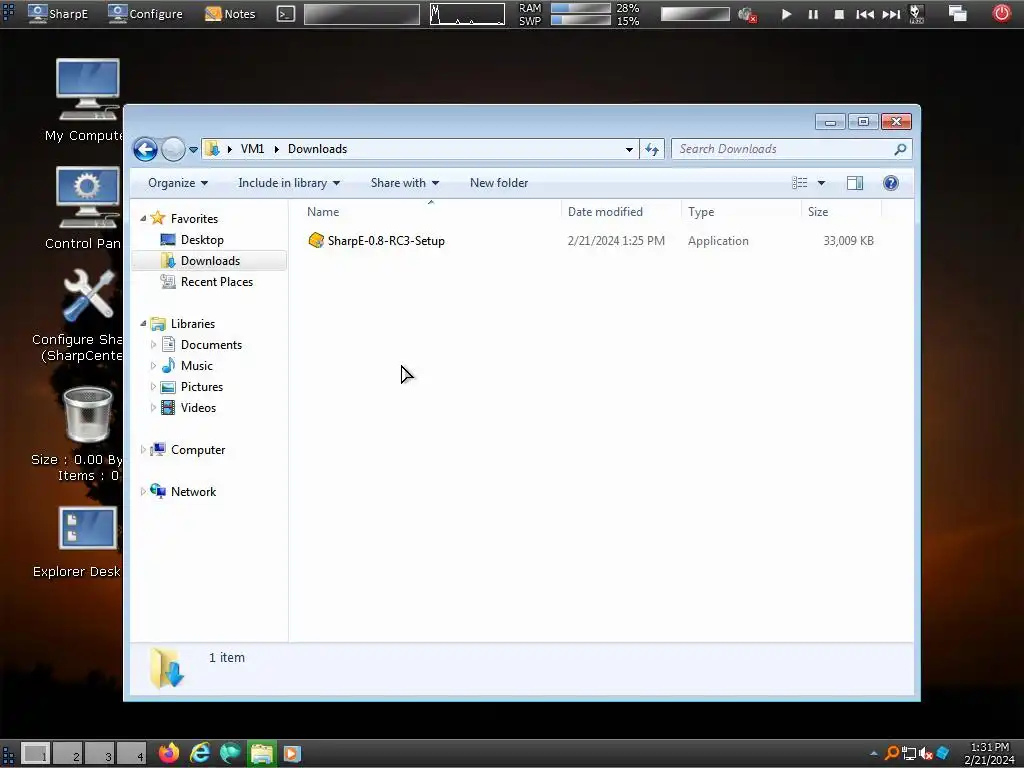Launch the terminal icon in top bar

click(x=286, y=14)
